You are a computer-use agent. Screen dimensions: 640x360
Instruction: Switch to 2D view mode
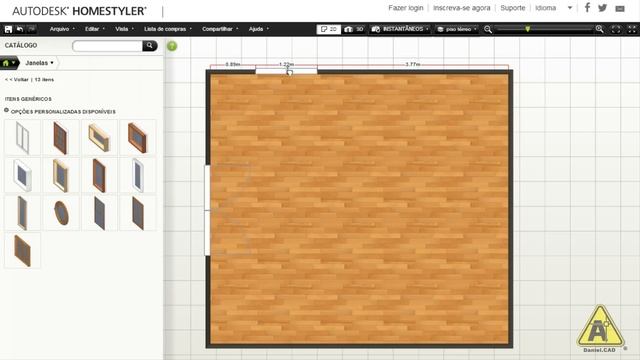[x=329, y=29]
